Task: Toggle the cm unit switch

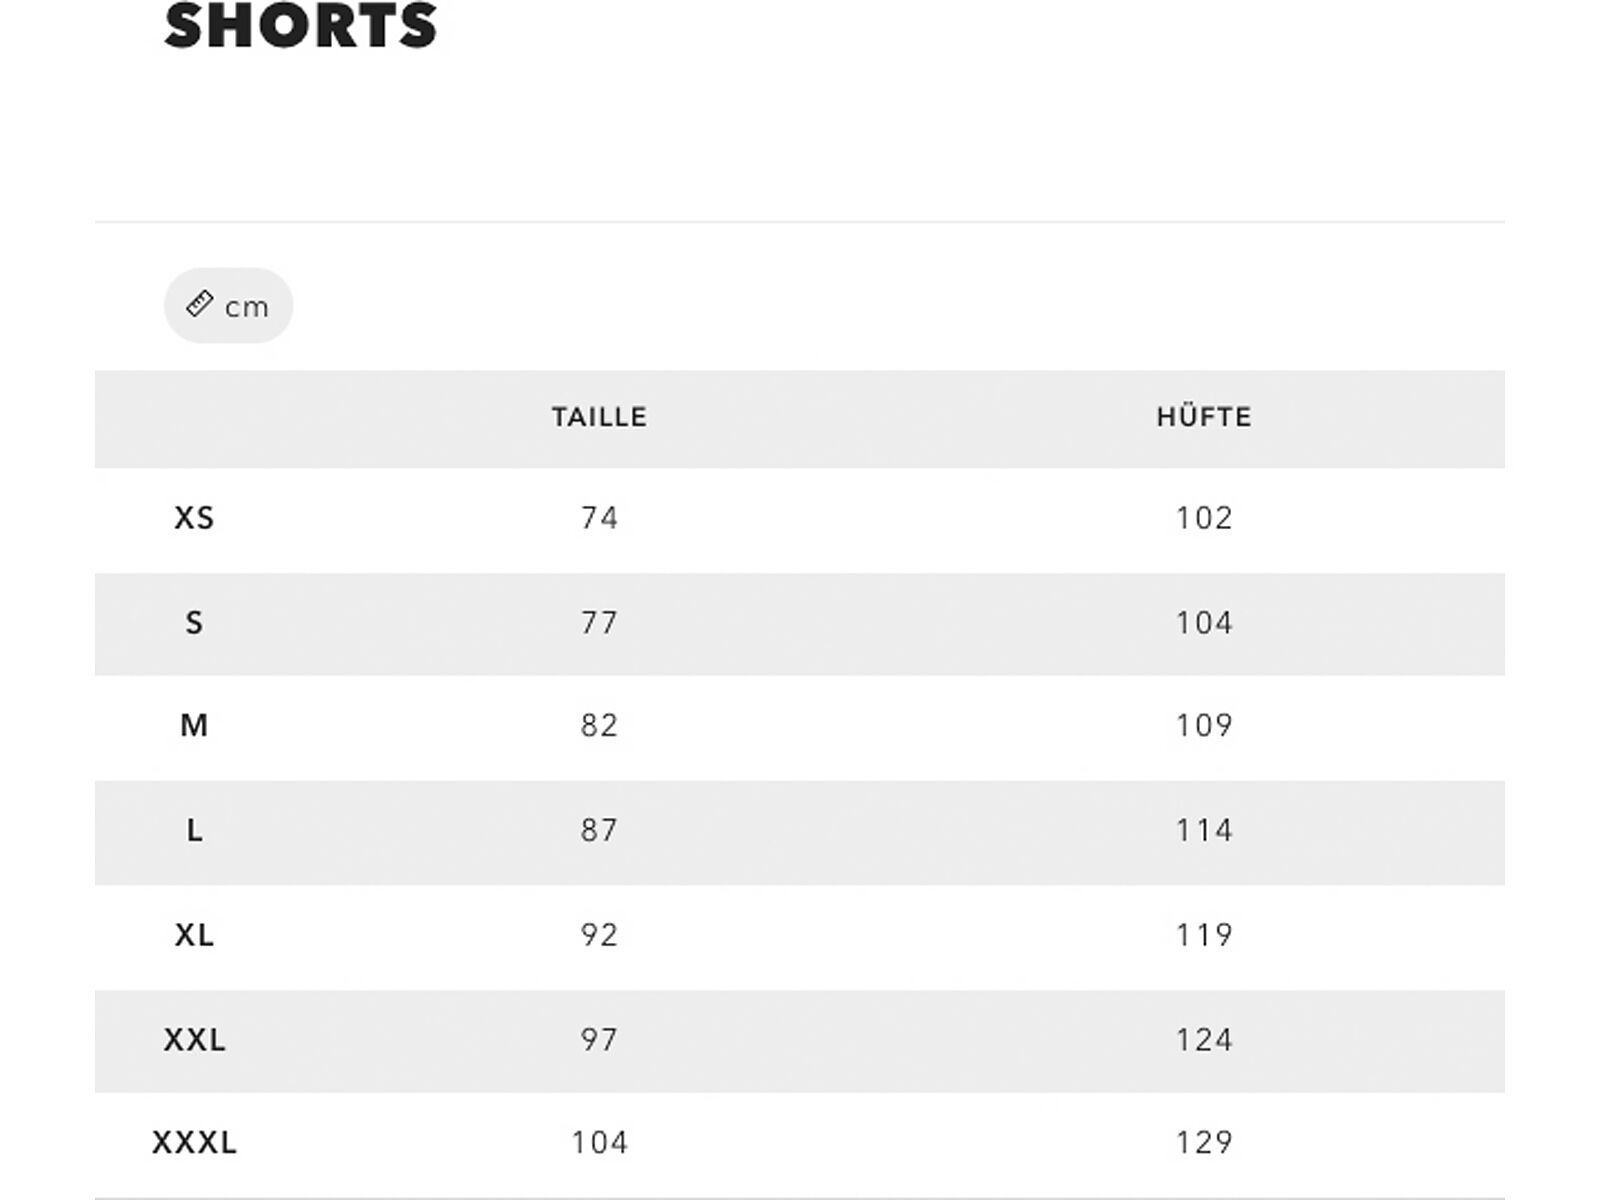Action: (229, 306)
